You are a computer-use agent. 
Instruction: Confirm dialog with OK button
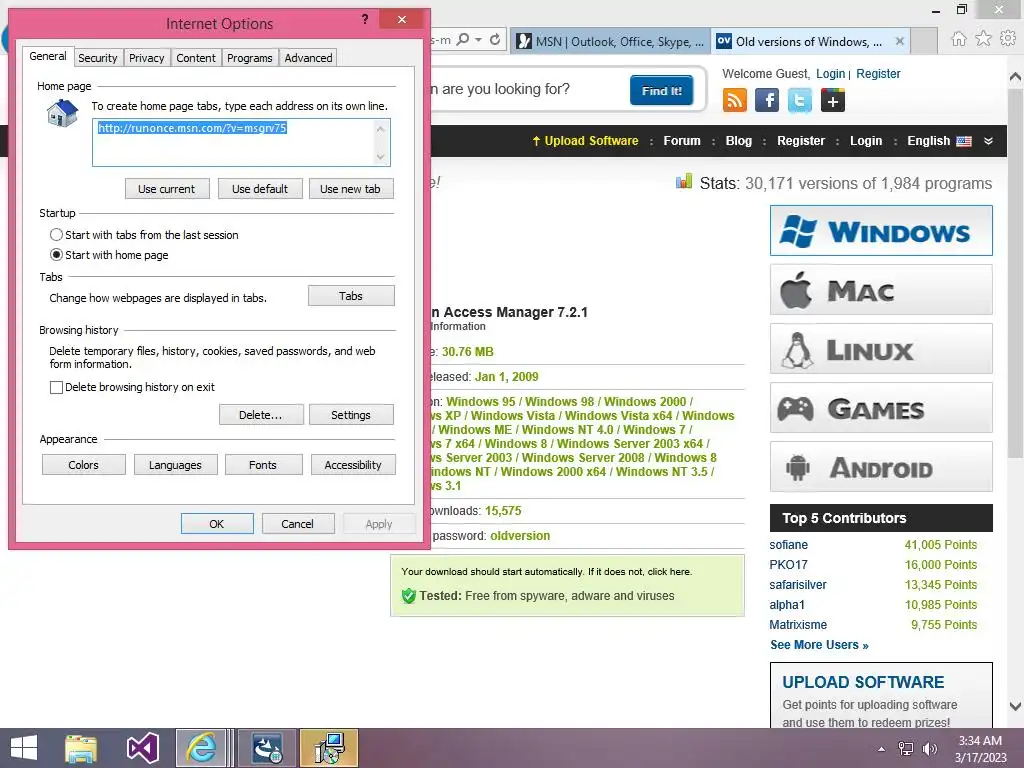click(217, 524)
